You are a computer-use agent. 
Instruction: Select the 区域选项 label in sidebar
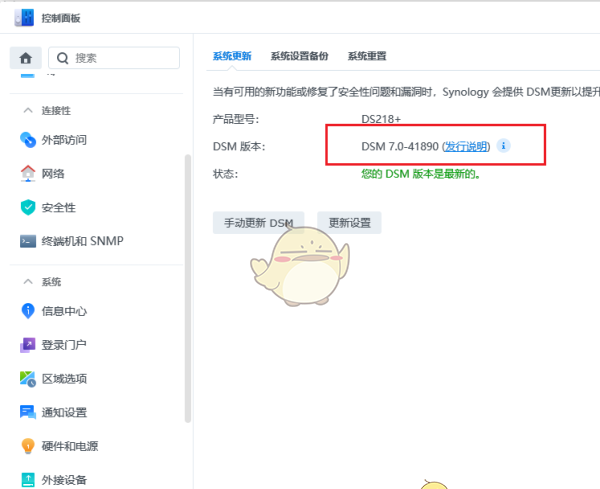(x=64, y=379)
